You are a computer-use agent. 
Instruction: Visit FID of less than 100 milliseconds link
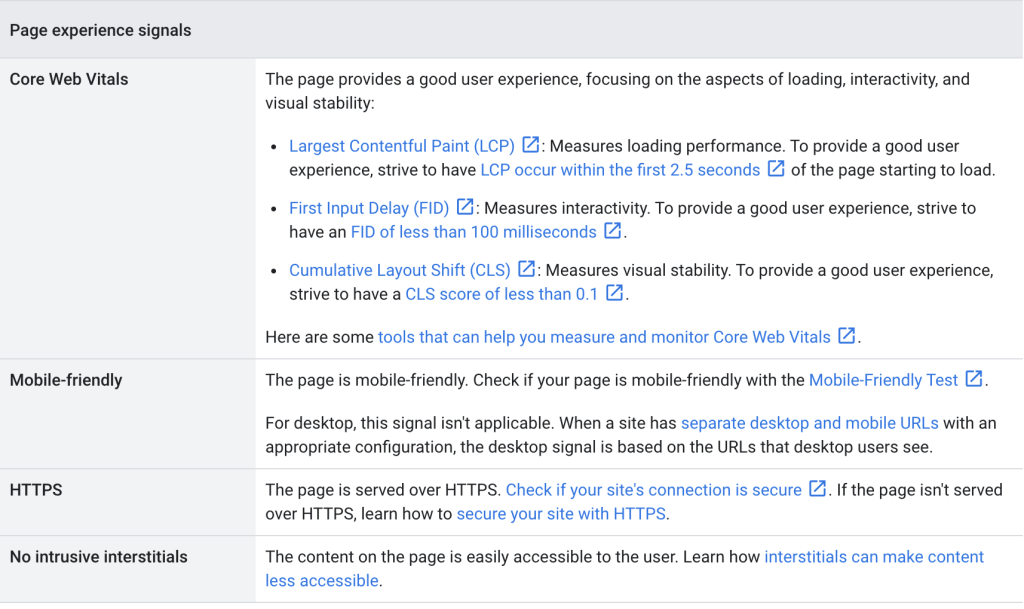[473, 232]
